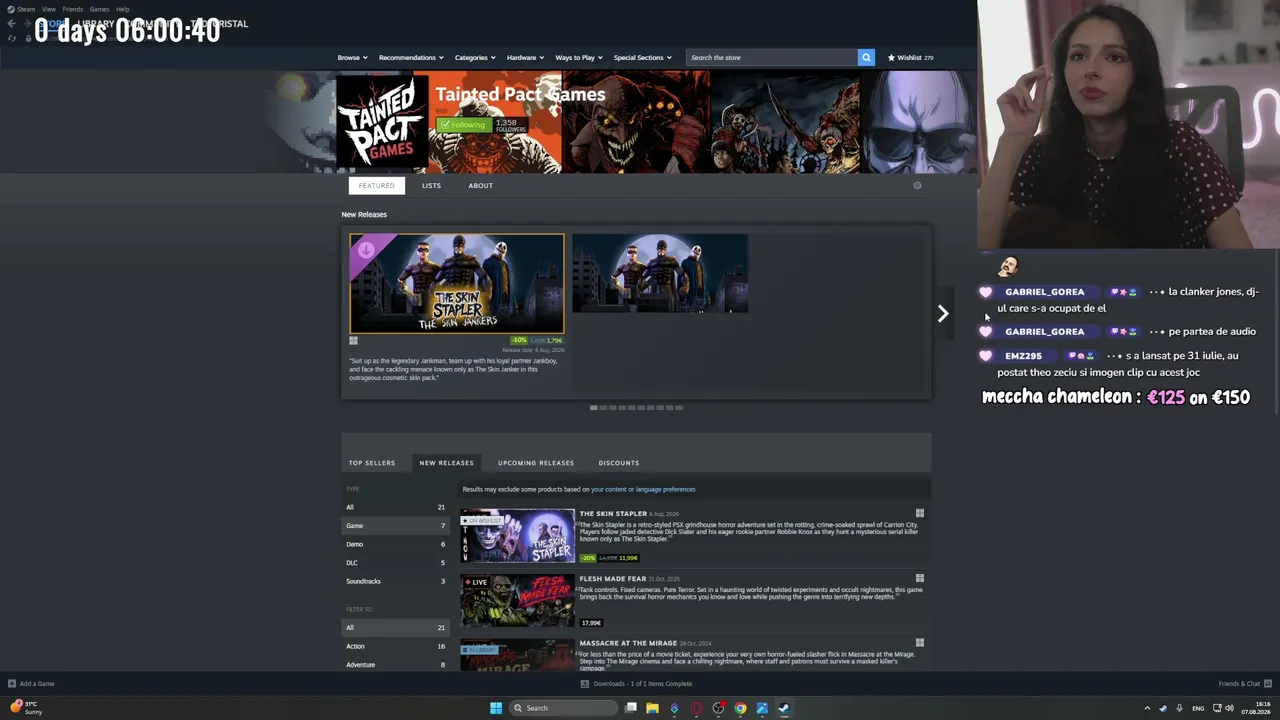Select the New Releases tab

[x=447, y=463]
